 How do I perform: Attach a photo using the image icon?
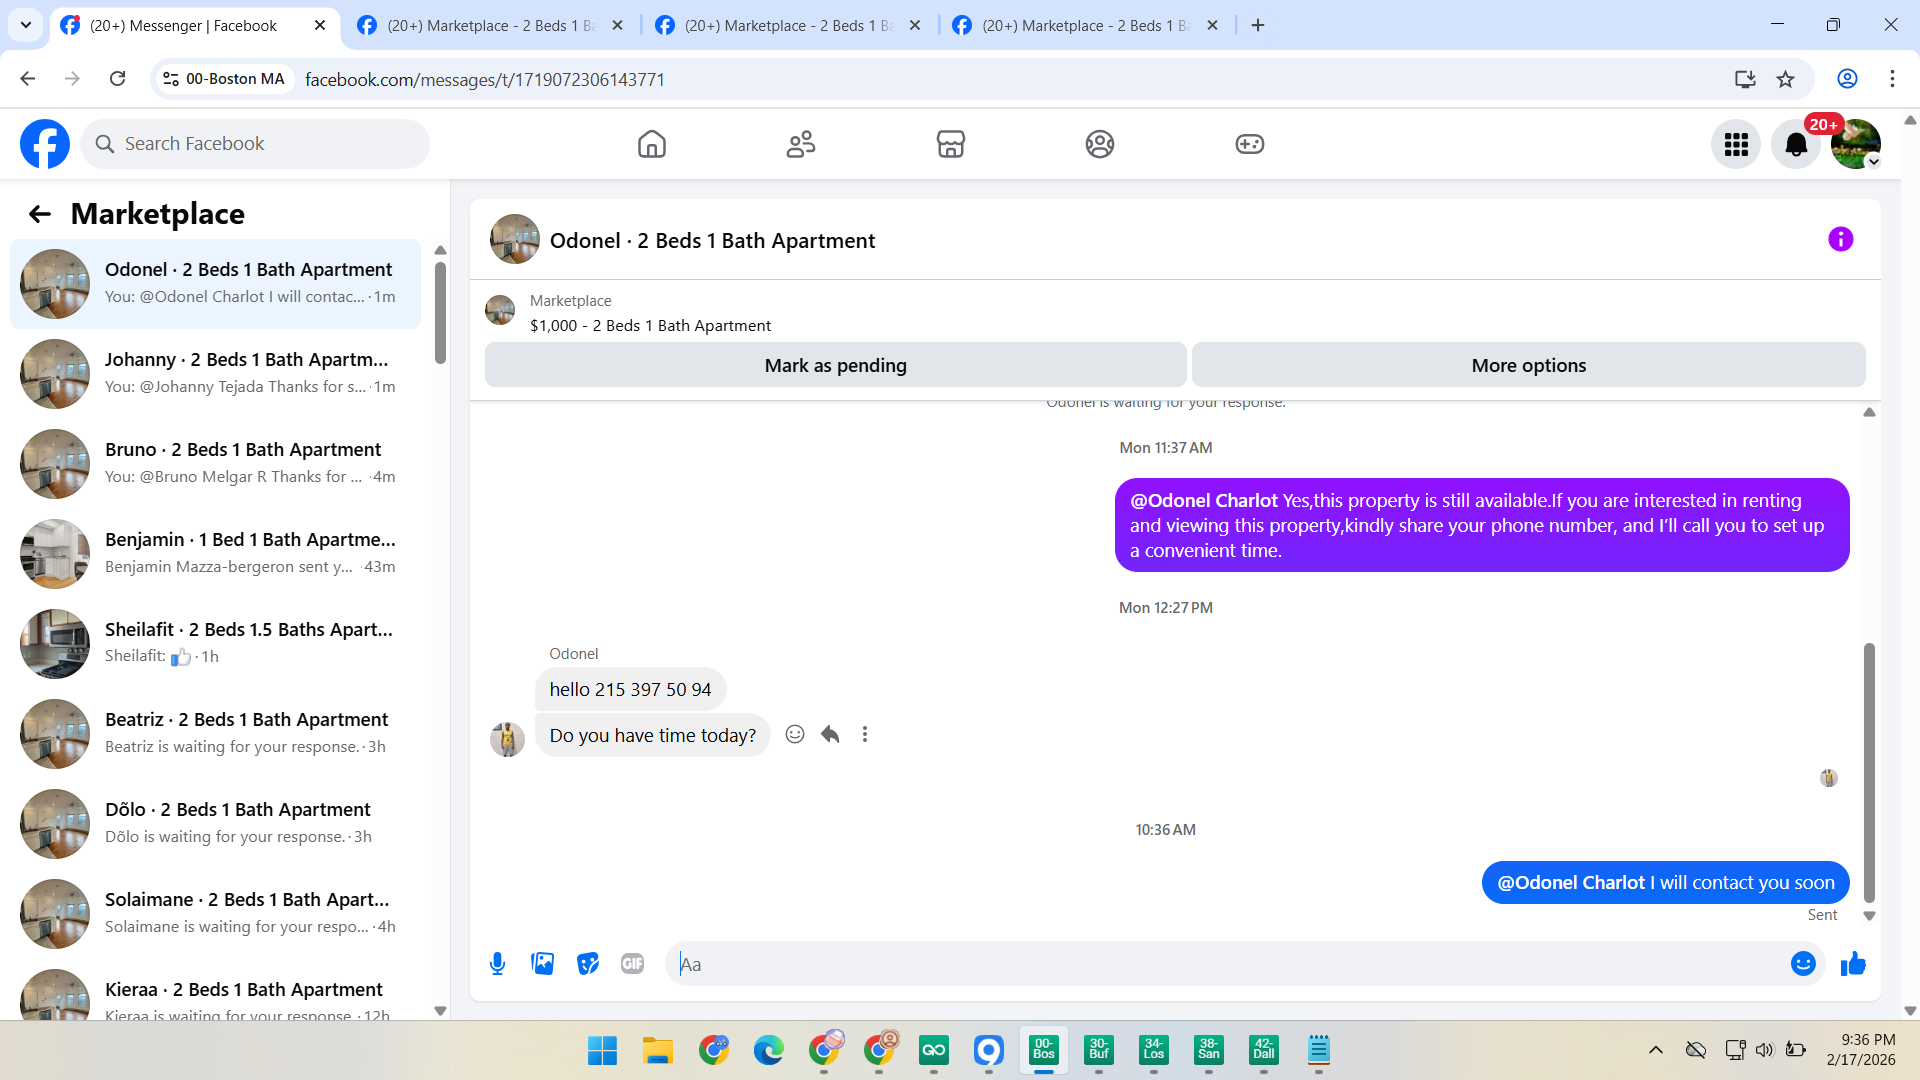pos(542,964)
